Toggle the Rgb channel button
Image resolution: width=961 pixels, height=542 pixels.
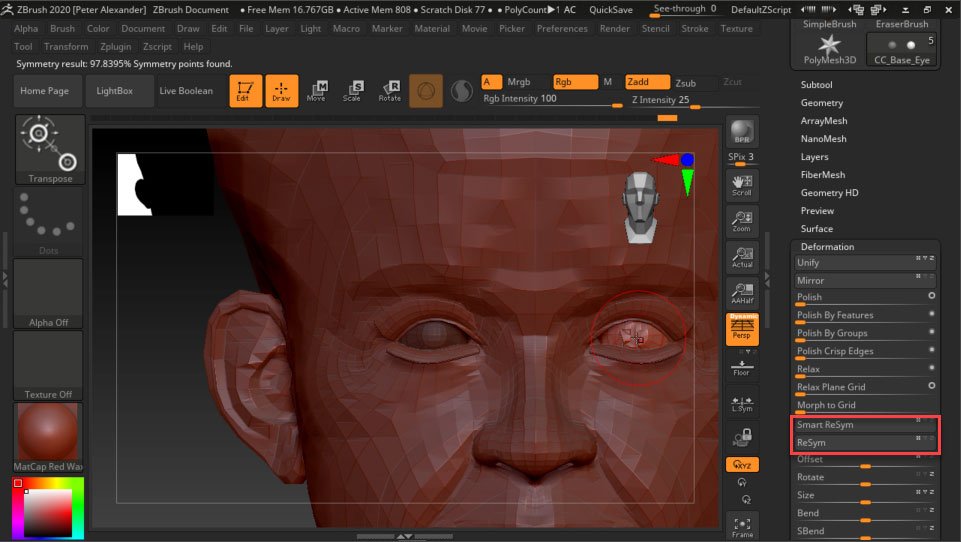point(575,82)
